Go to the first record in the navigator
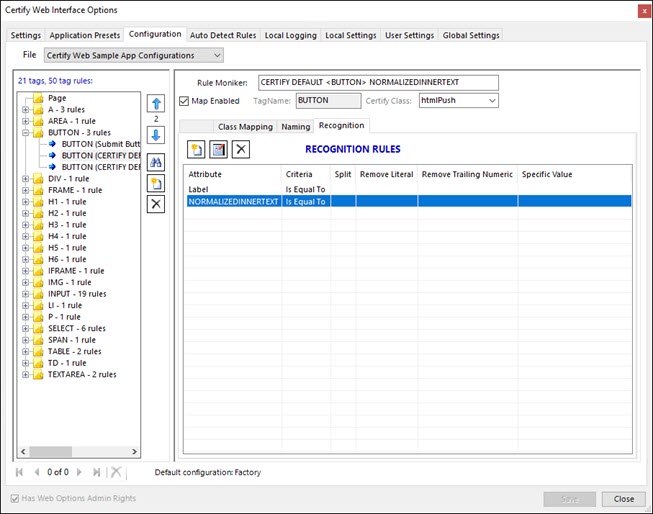The image size is (653, 514). (19, 472)
